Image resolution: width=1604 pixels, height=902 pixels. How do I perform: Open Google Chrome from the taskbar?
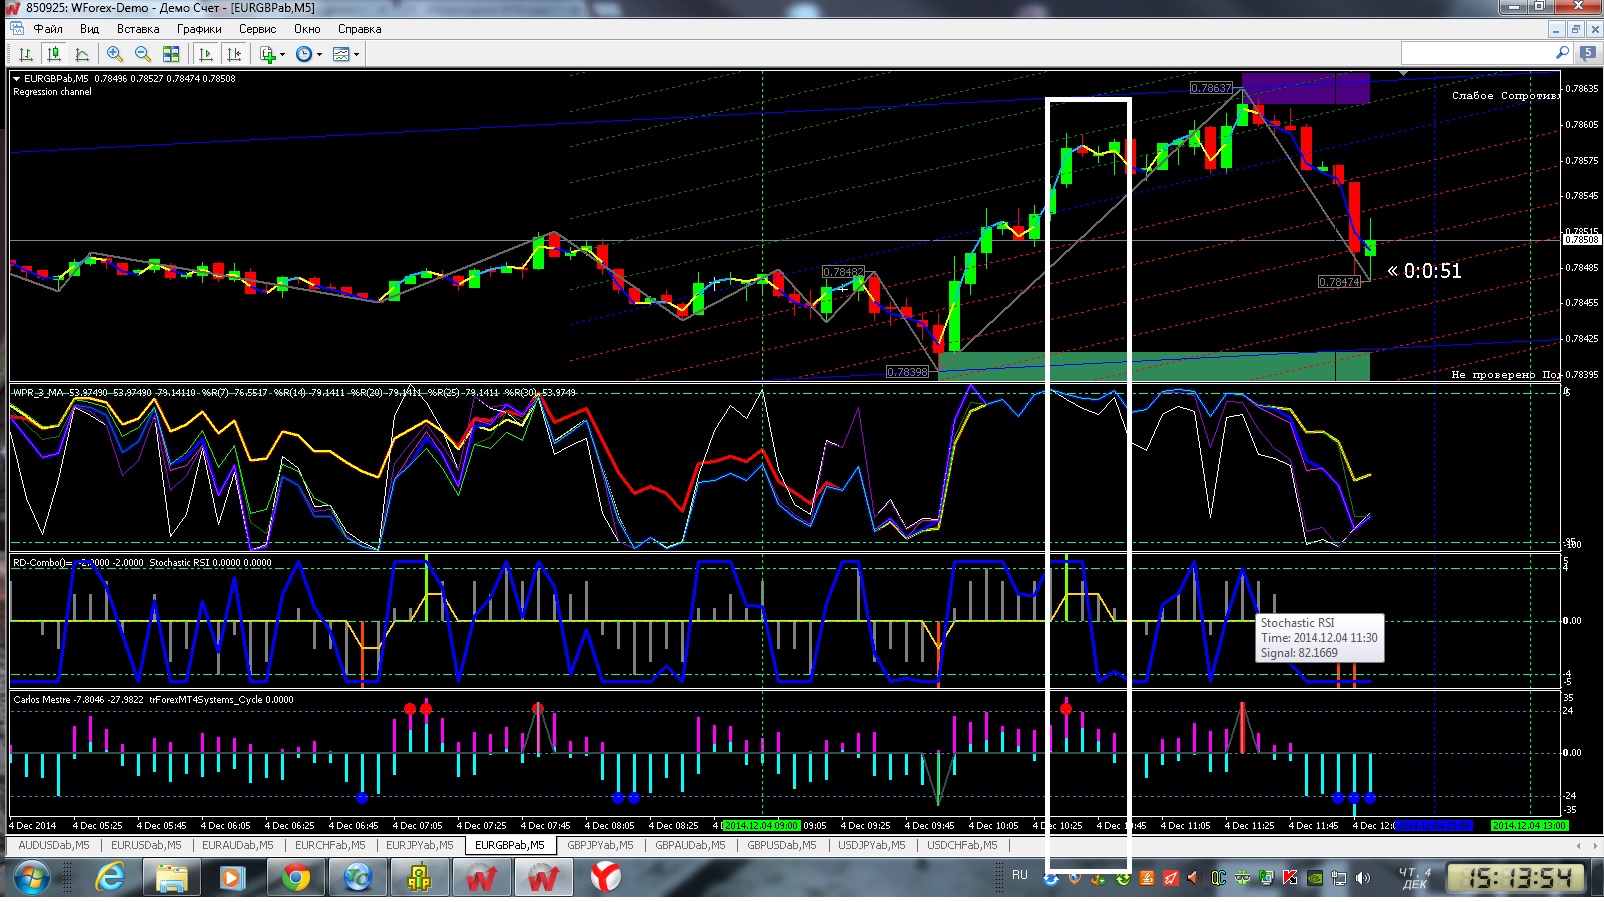pyautogui.click(x=295, y=878)
